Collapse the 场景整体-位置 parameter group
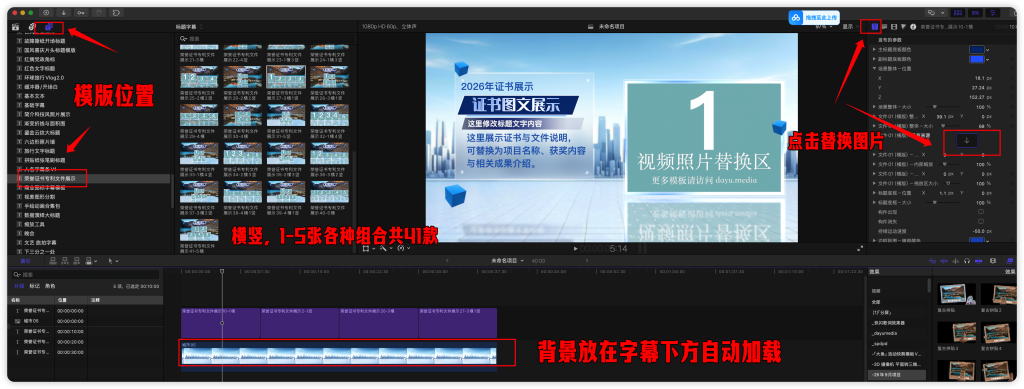The width and height of the screenshot is (1024, 389). (875, 68)
